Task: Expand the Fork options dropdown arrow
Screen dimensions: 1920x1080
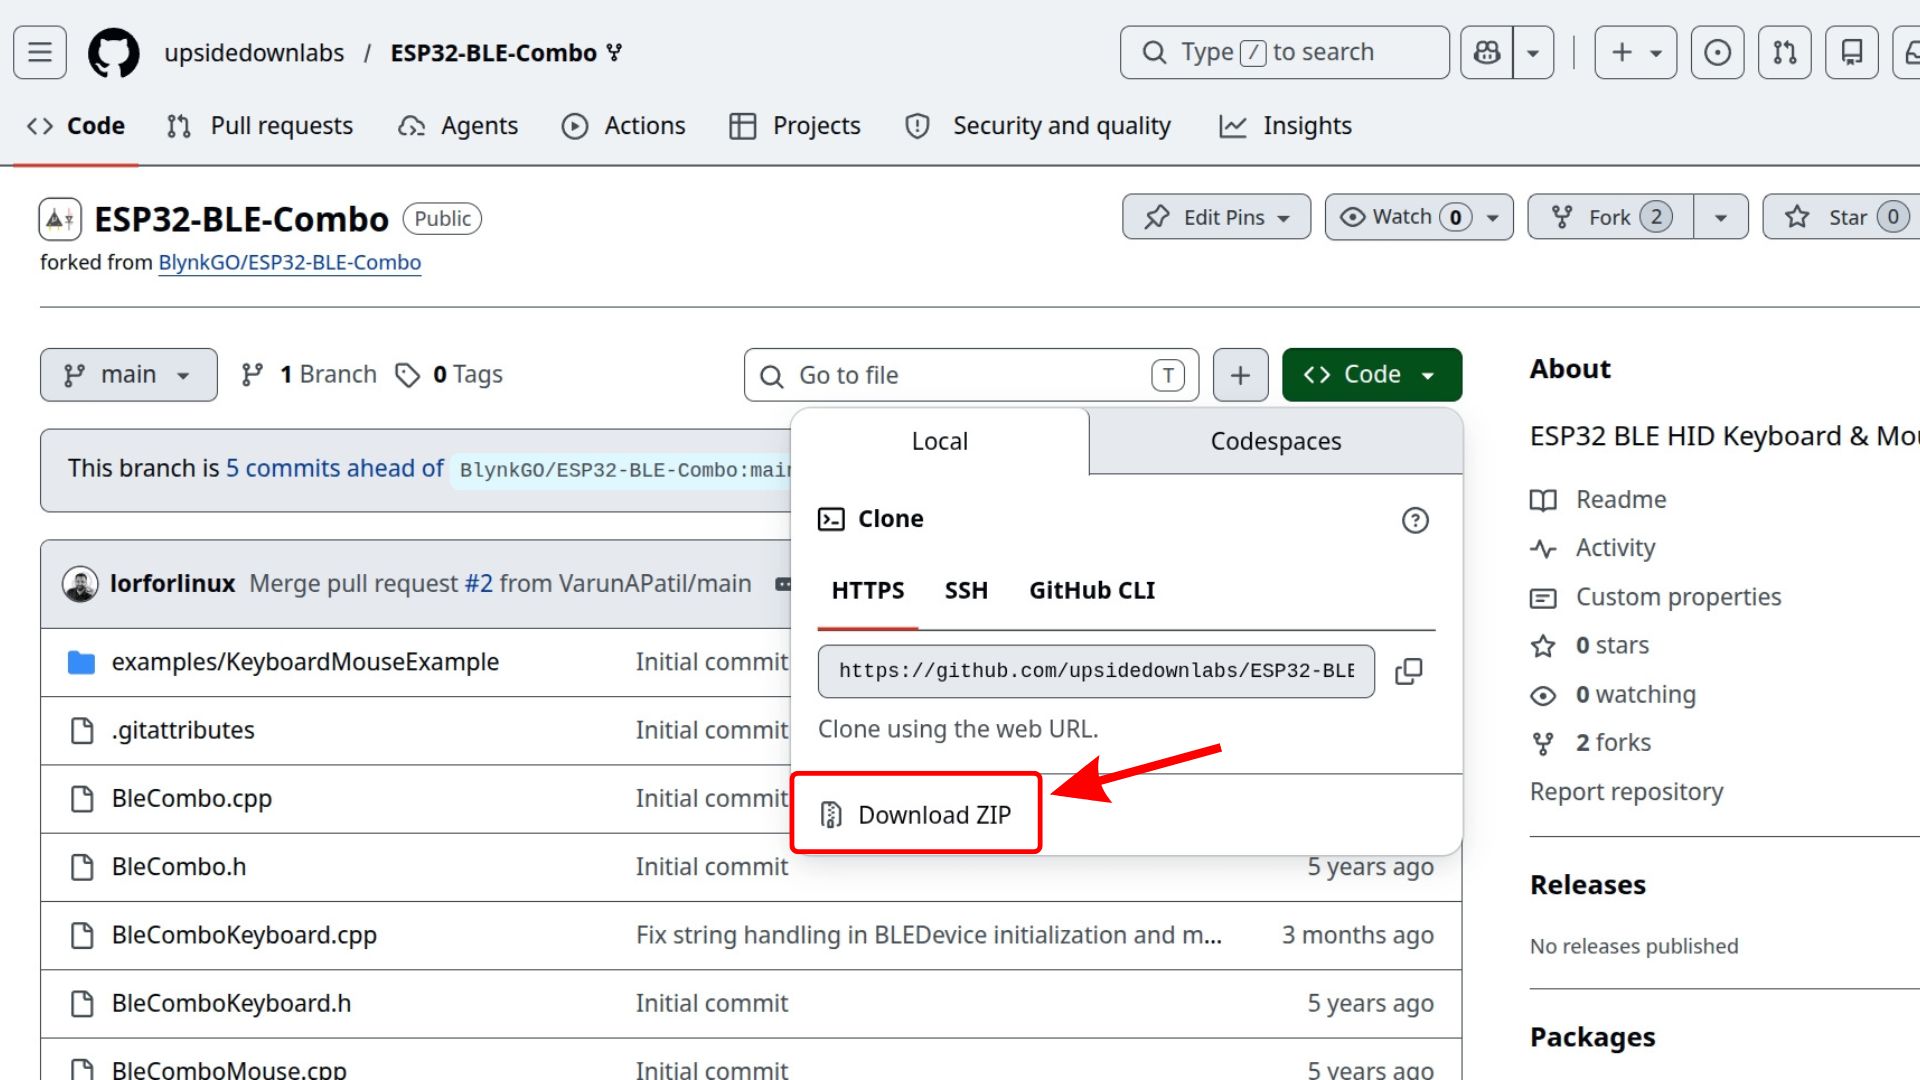Action: point(1721,217)
